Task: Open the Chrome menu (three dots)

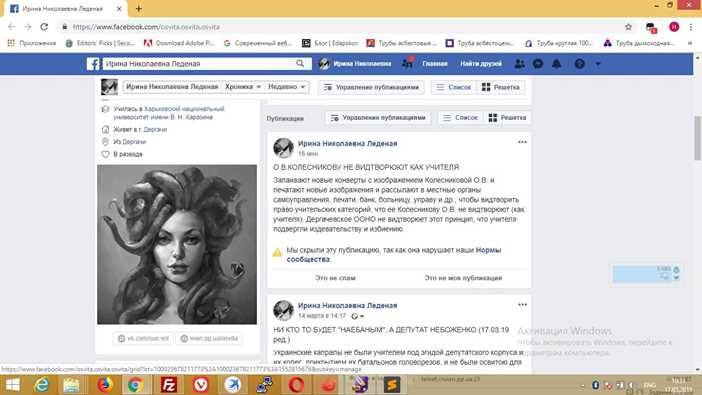Action: 691,27
